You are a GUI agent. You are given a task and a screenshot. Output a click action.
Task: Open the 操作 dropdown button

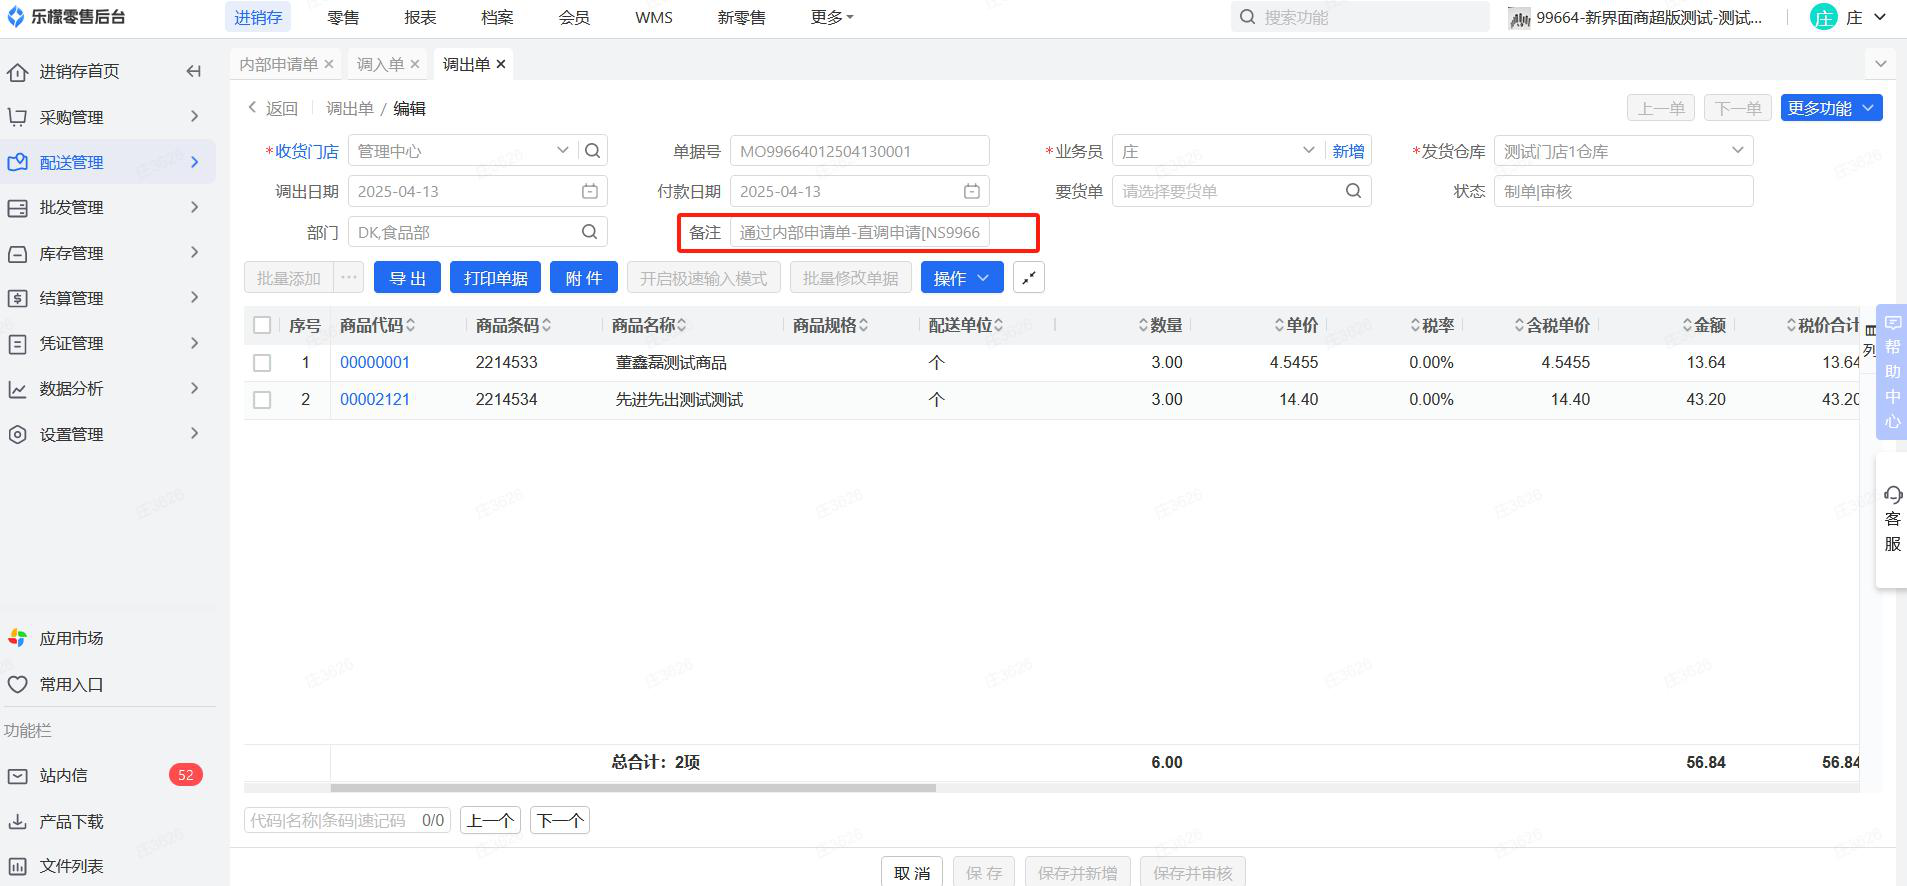(x=961, y=278)
